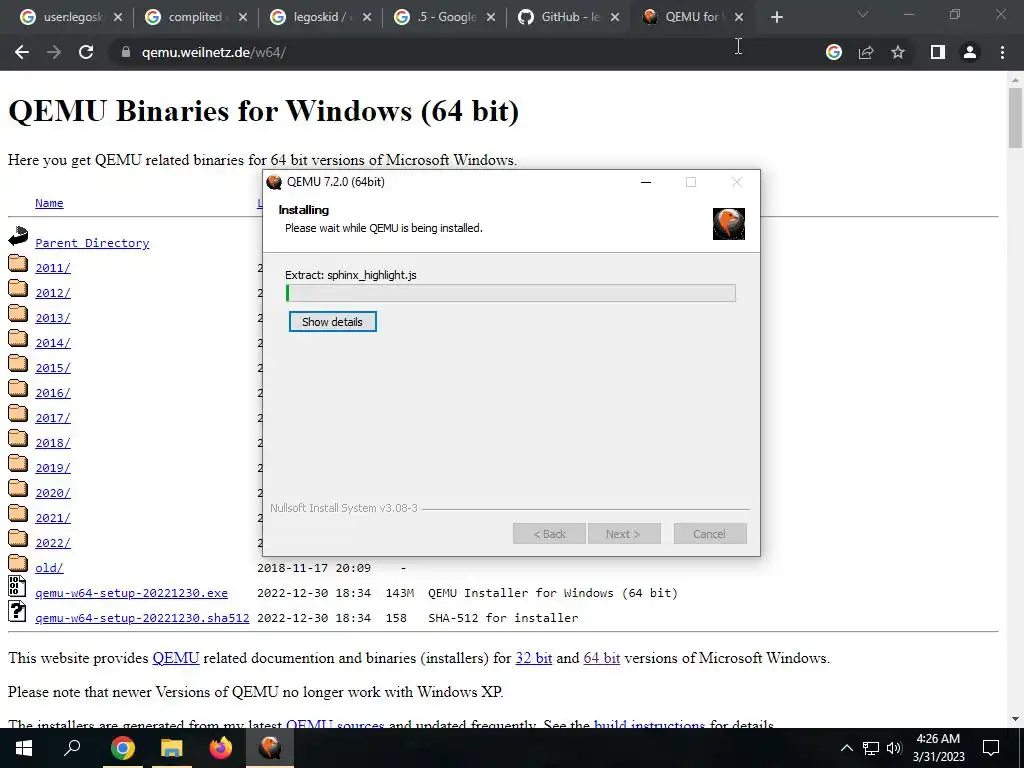Click the Next button in installer
The image size is (1024, 768).
pyautogui.click(x=624, y=534)
